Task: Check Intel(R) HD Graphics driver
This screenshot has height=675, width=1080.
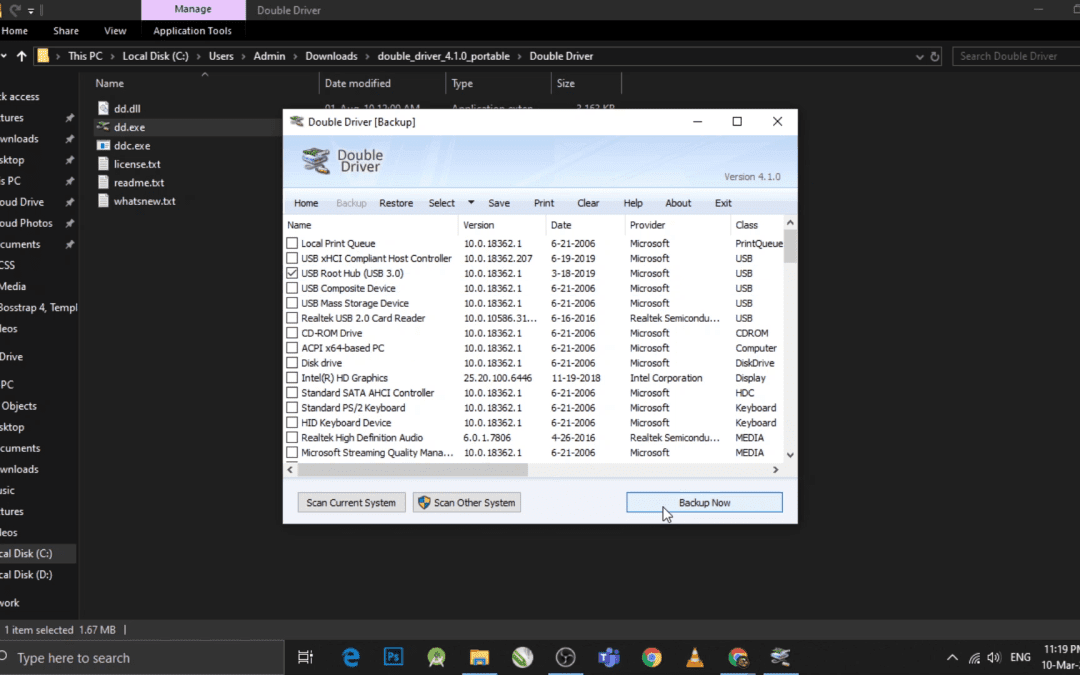Action: click(292, 378)
